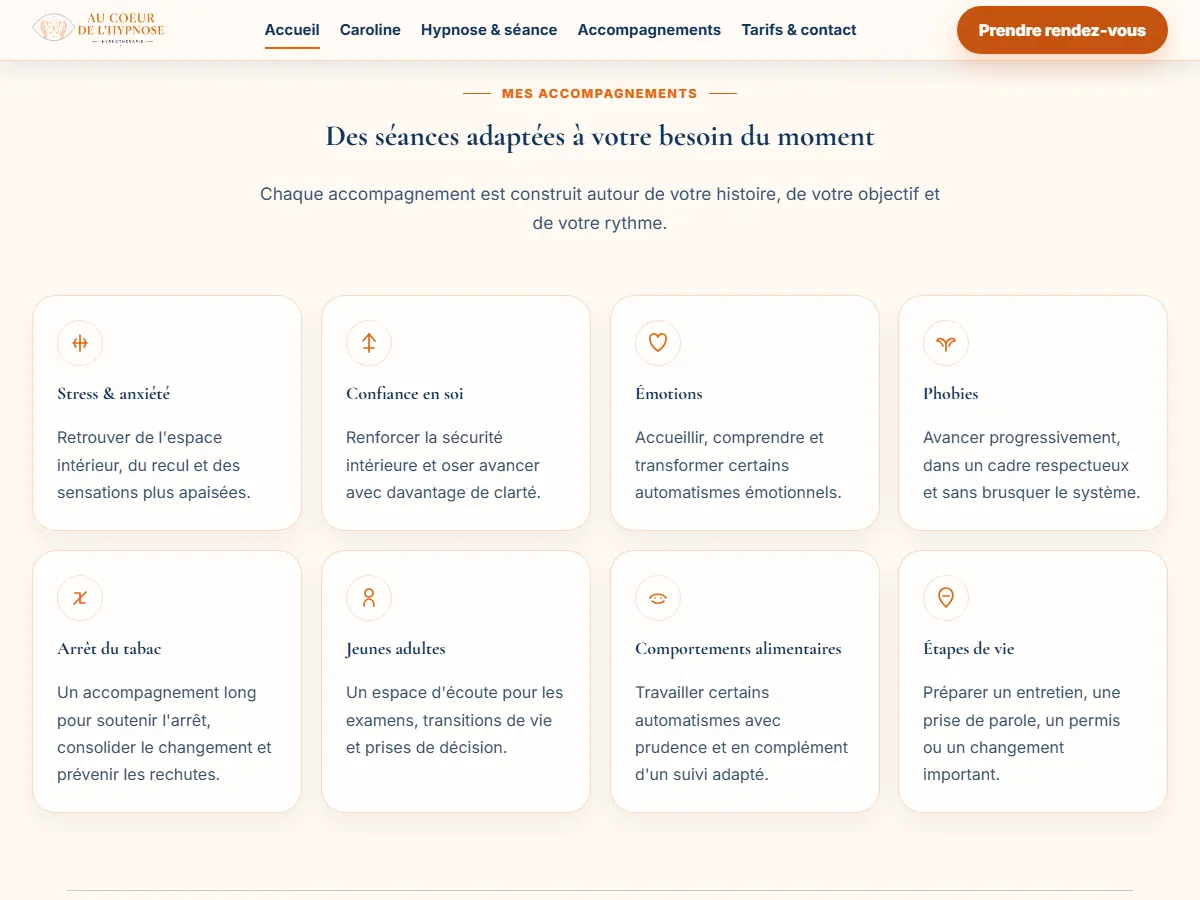This screenshot has height=900, width=1200.
Task: Click the Phobies sprout icon
Action: click(946, 343)
